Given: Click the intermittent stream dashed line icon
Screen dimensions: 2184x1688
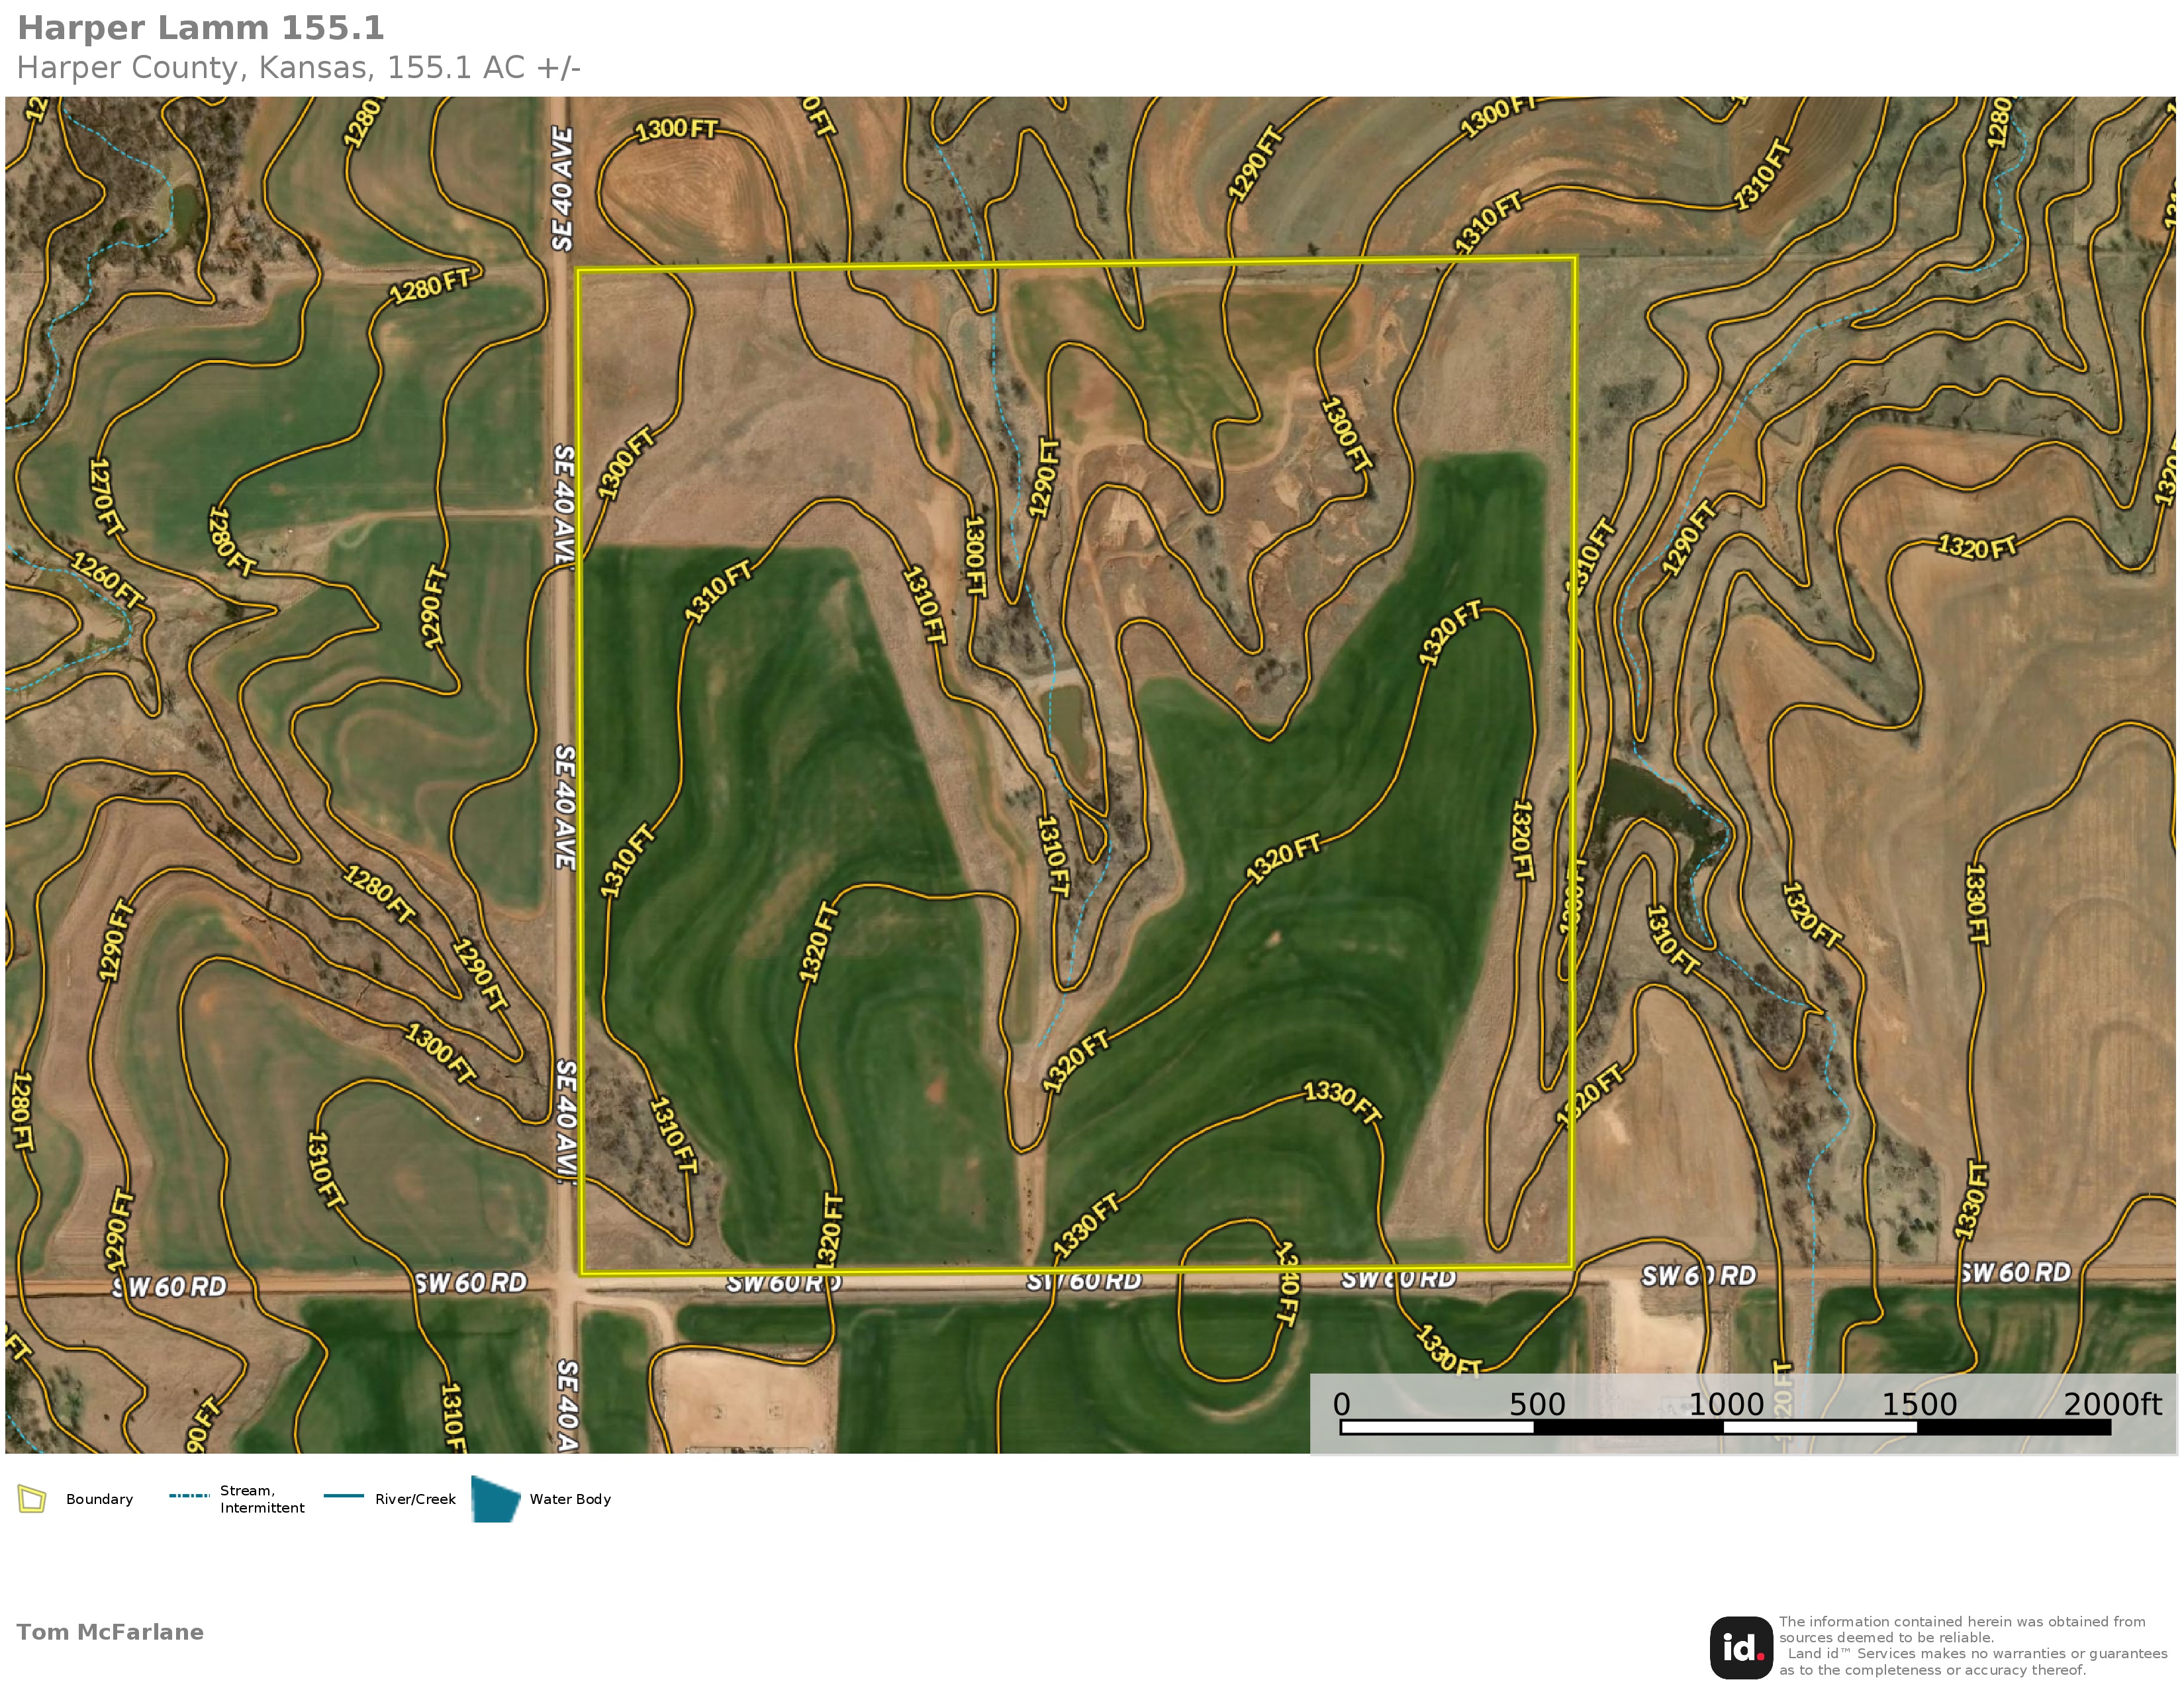Looking at the screenshot, I should click(x=189, y=1496).
